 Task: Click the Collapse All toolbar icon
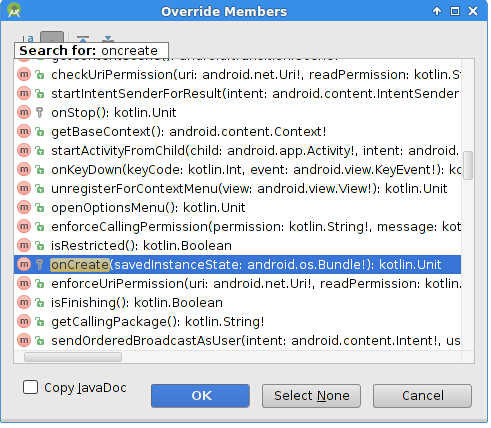[x=107, y=38]
